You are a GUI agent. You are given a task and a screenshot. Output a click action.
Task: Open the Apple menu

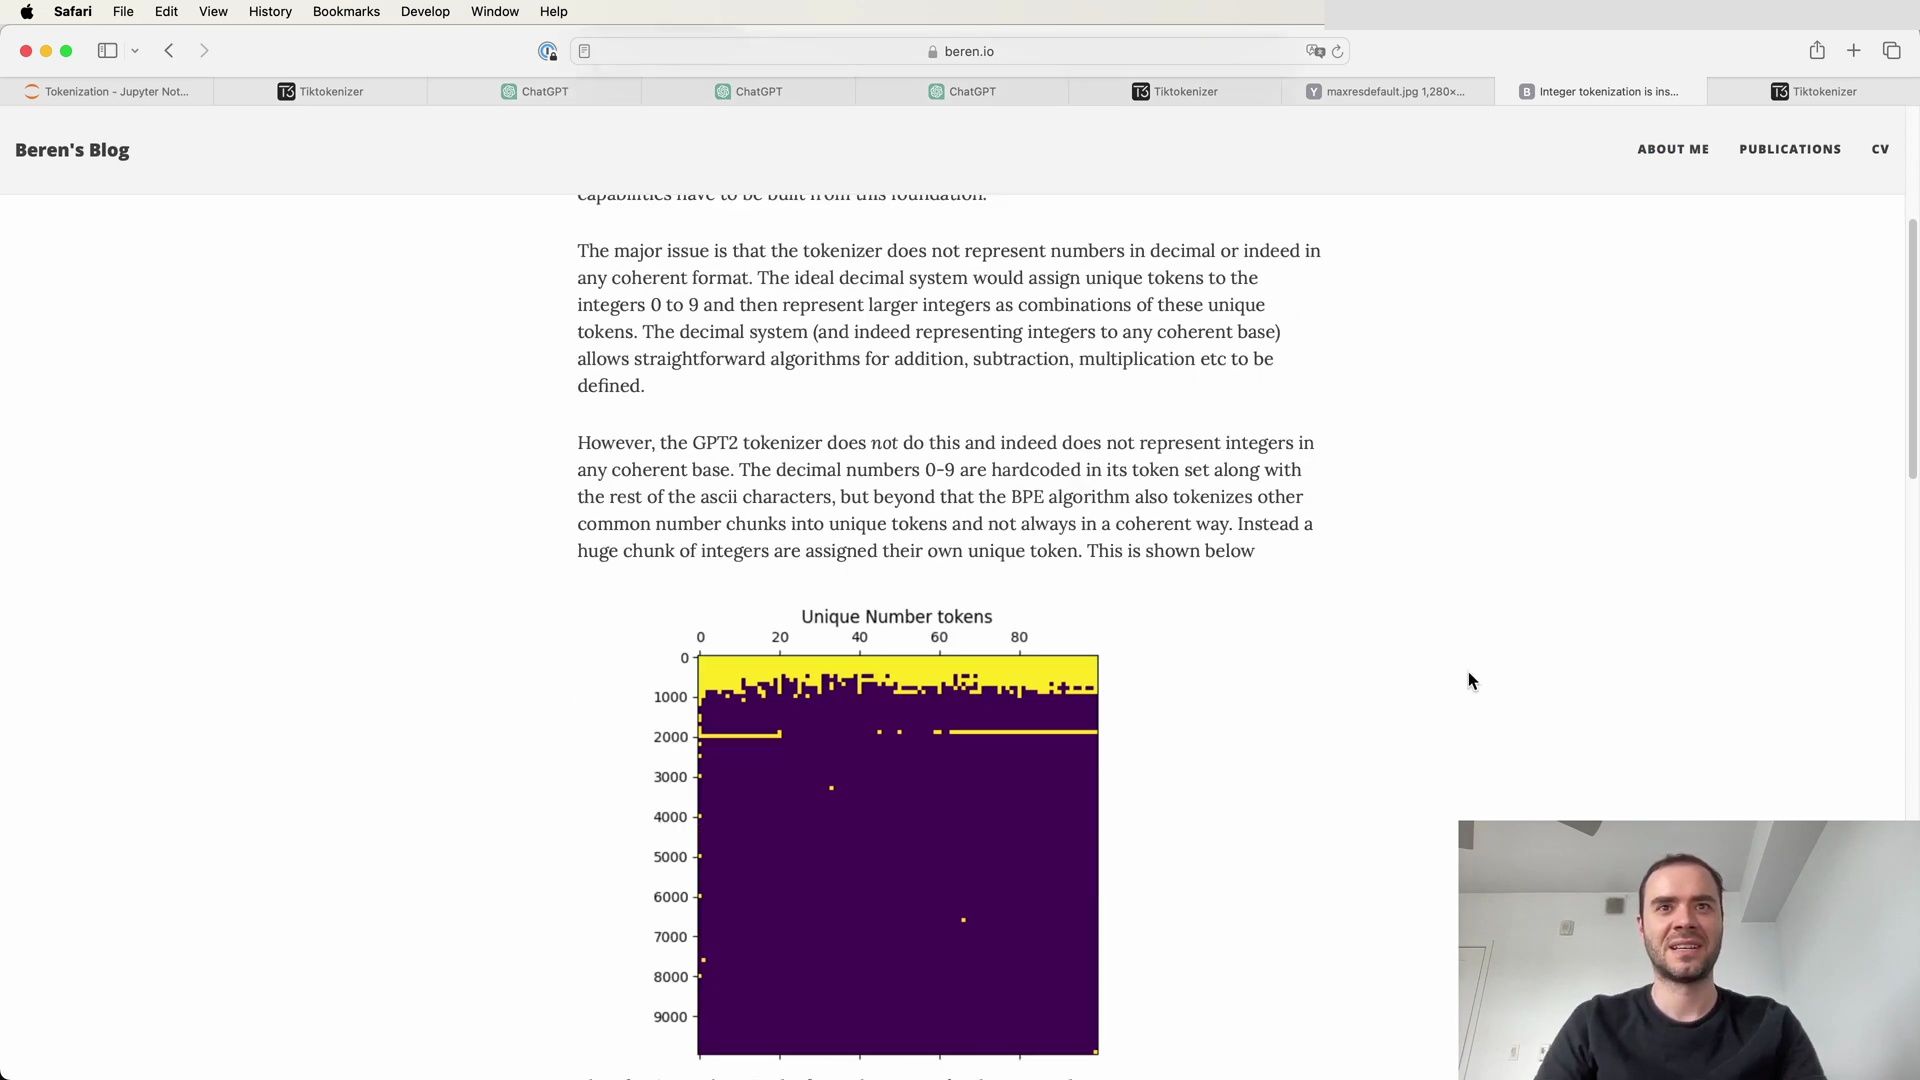pos(27,12)
